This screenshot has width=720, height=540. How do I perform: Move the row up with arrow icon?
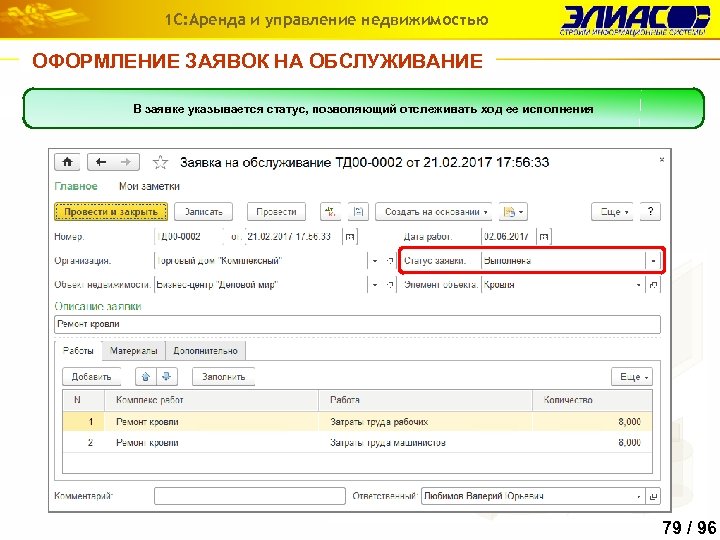click(146, 377)
